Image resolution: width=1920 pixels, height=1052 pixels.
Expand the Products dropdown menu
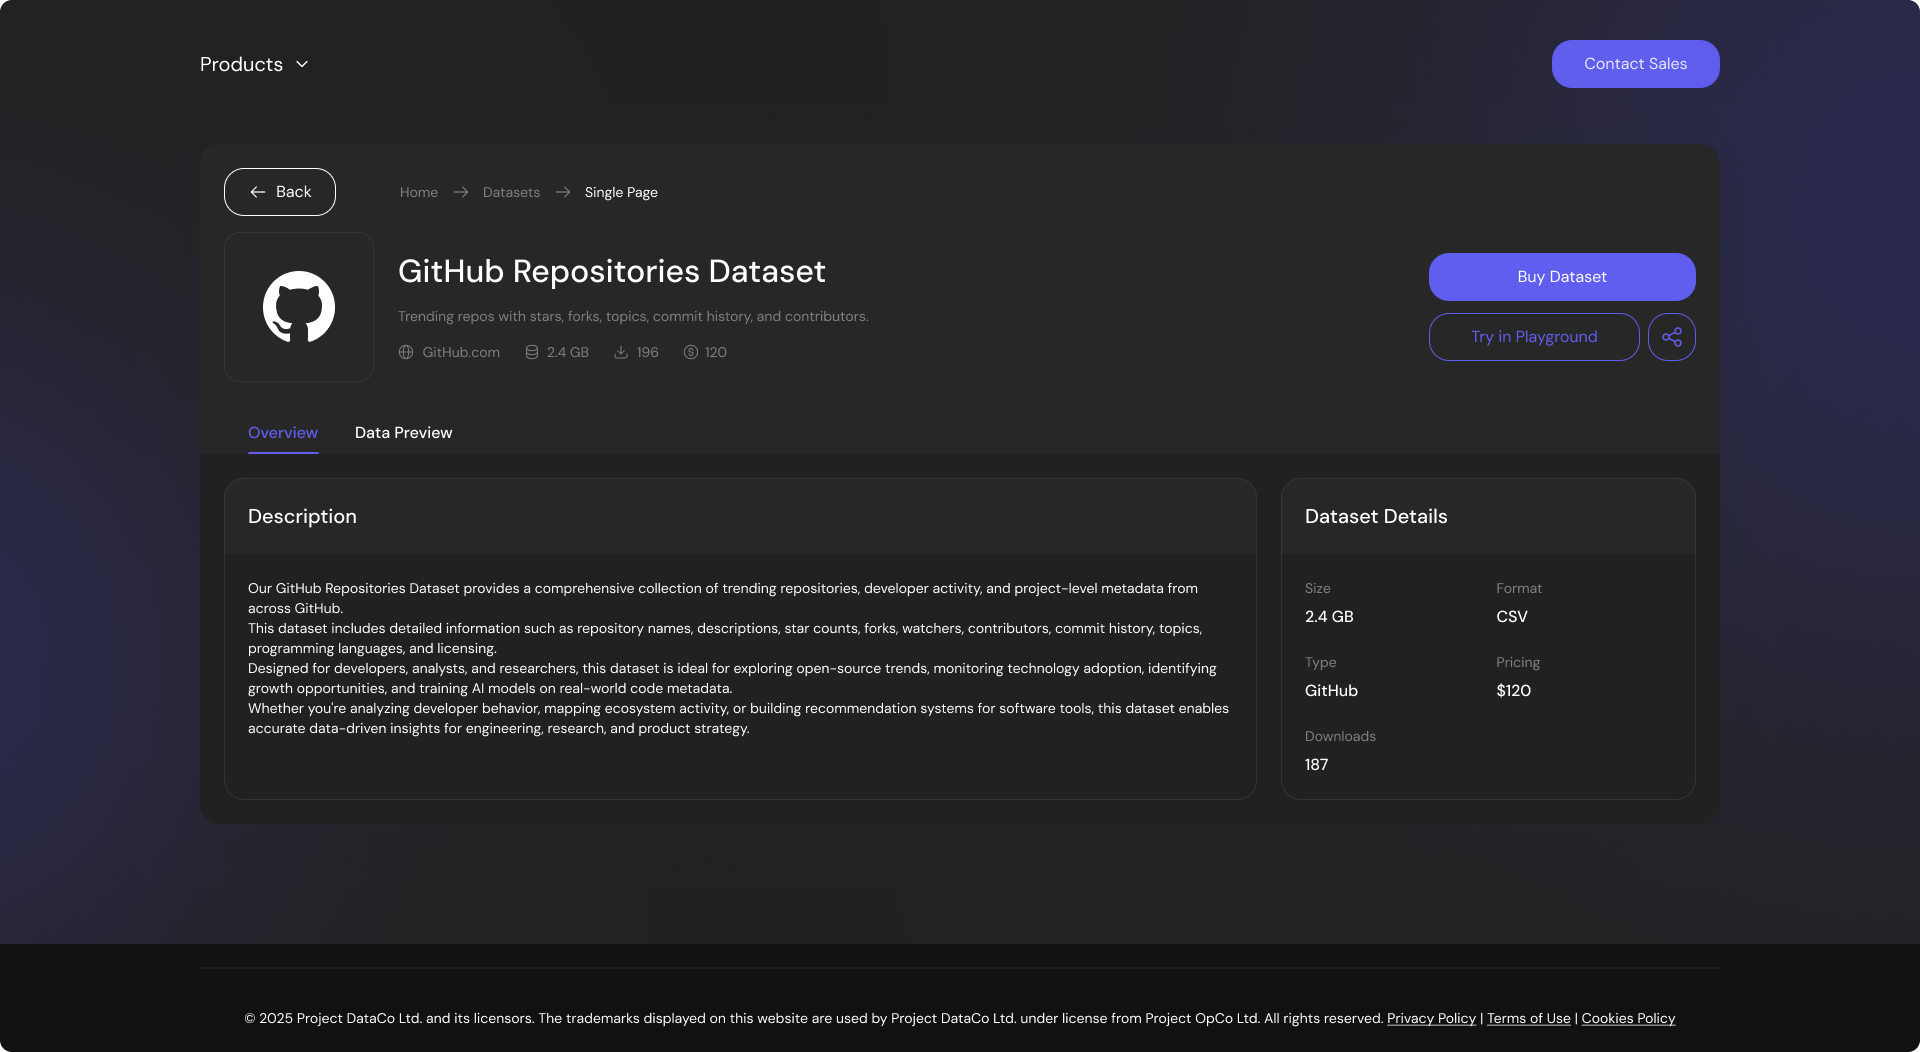[242, 64]
